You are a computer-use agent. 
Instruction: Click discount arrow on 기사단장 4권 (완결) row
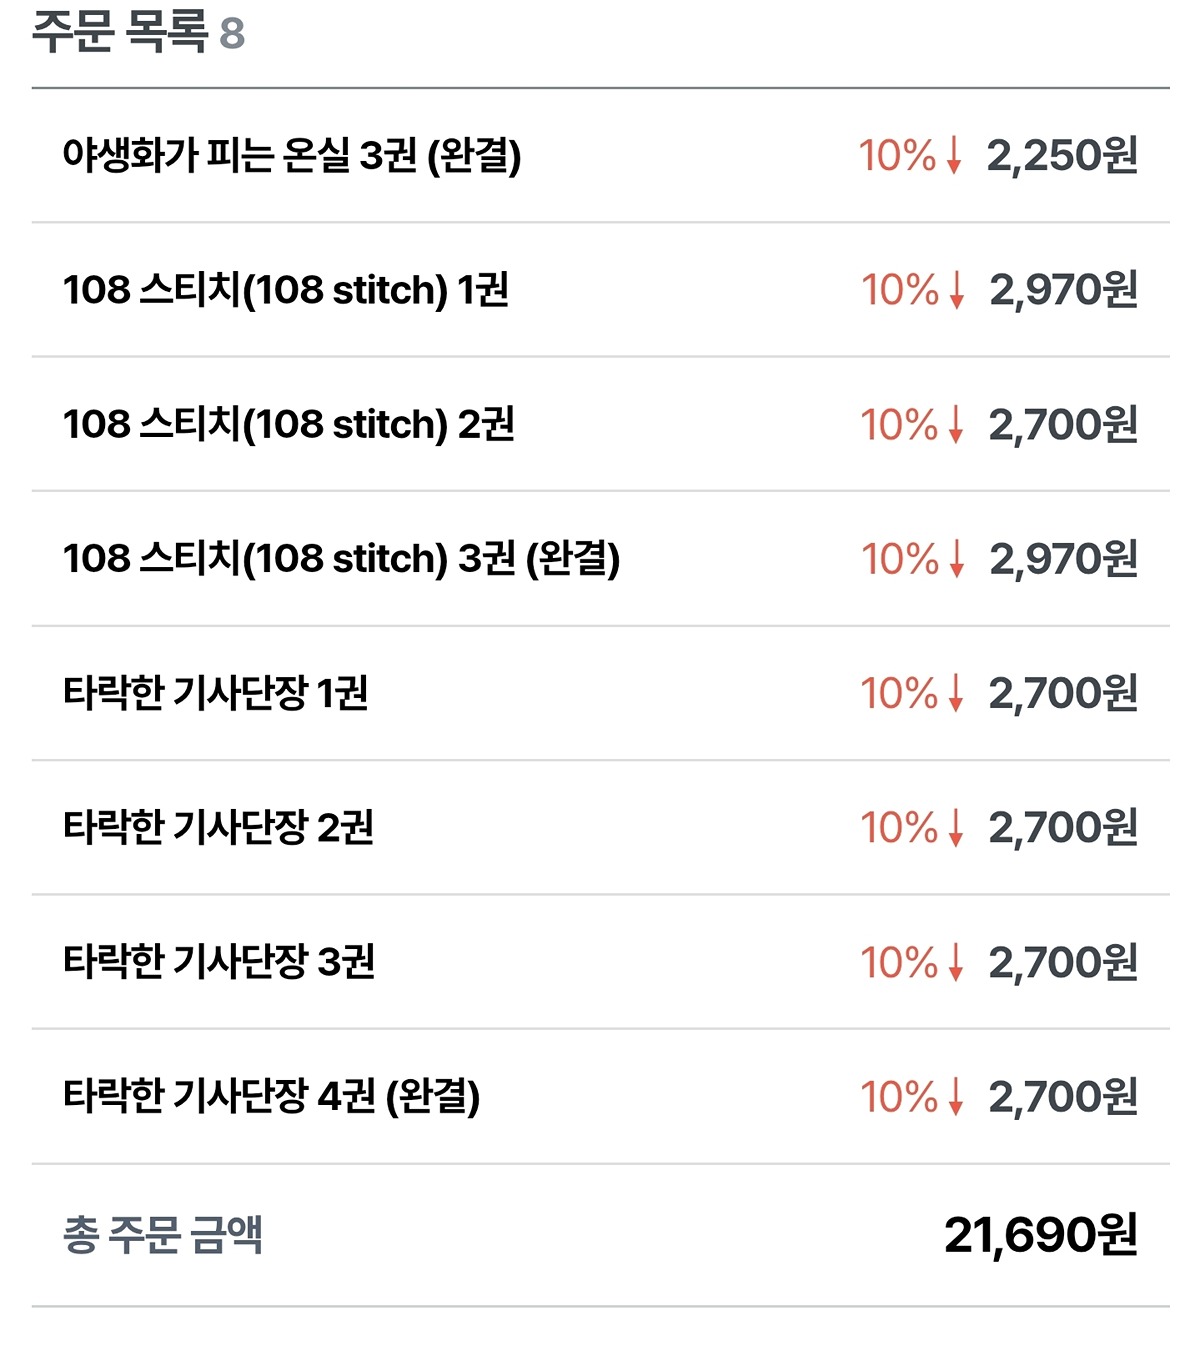(x=955, y=1097)
